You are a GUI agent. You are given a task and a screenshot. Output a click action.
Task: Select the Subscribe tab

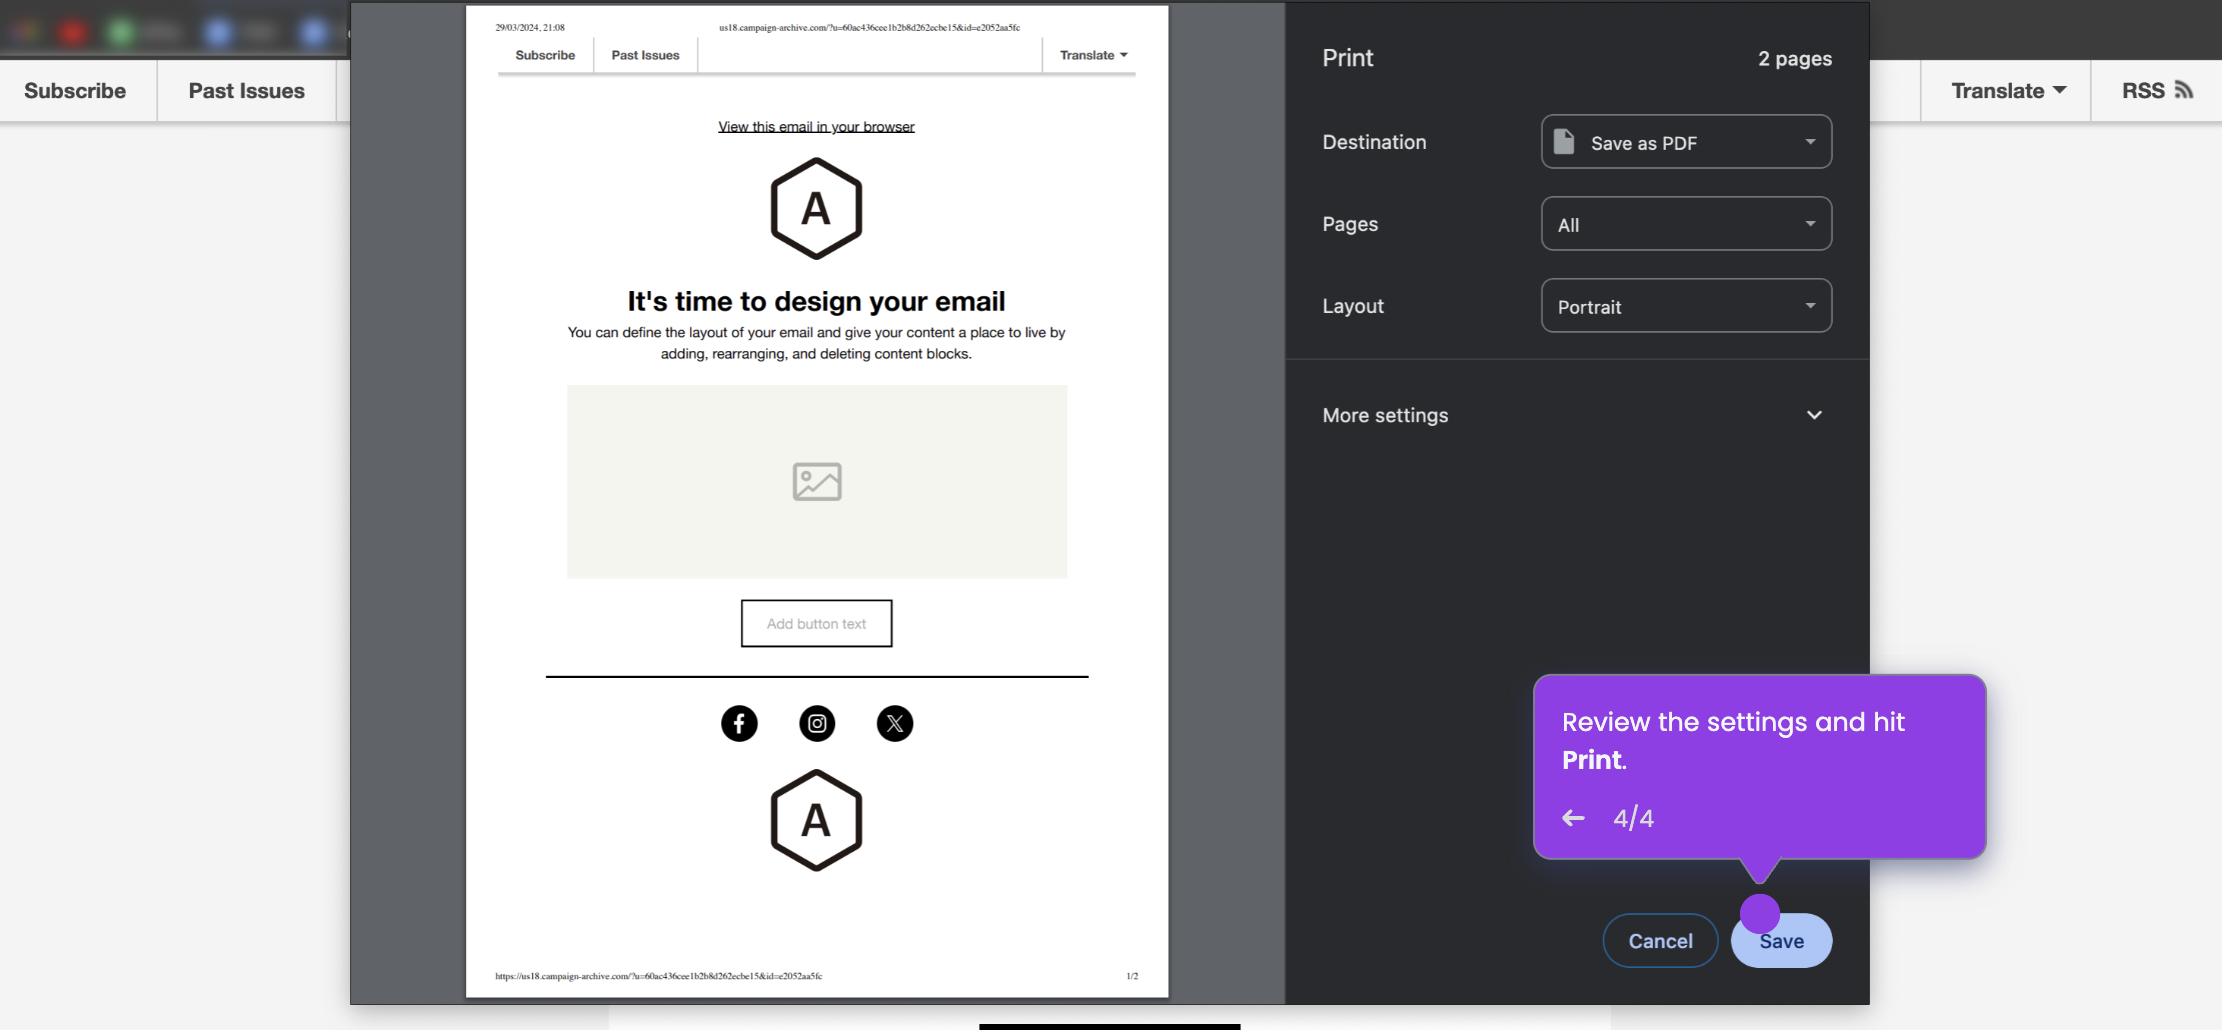pyautogui.click(x=75, y=90)
